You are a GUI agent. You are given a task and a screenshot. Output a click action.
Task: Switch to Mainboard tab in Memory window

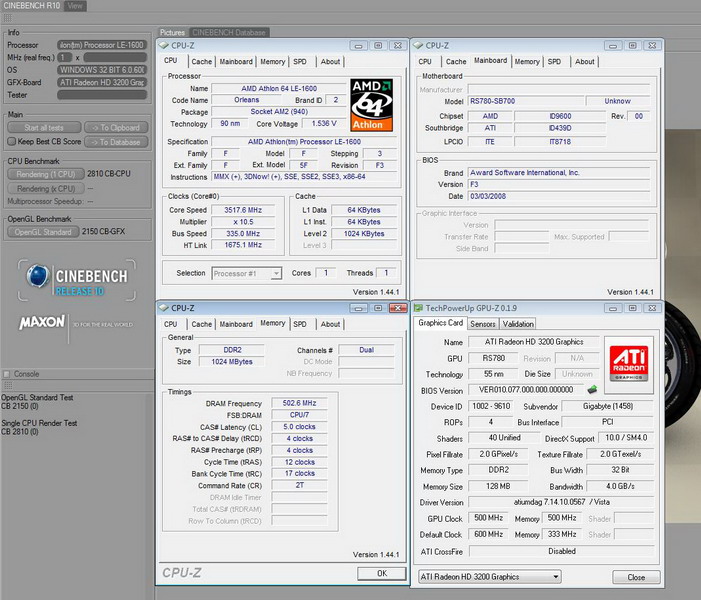[236, 324]
